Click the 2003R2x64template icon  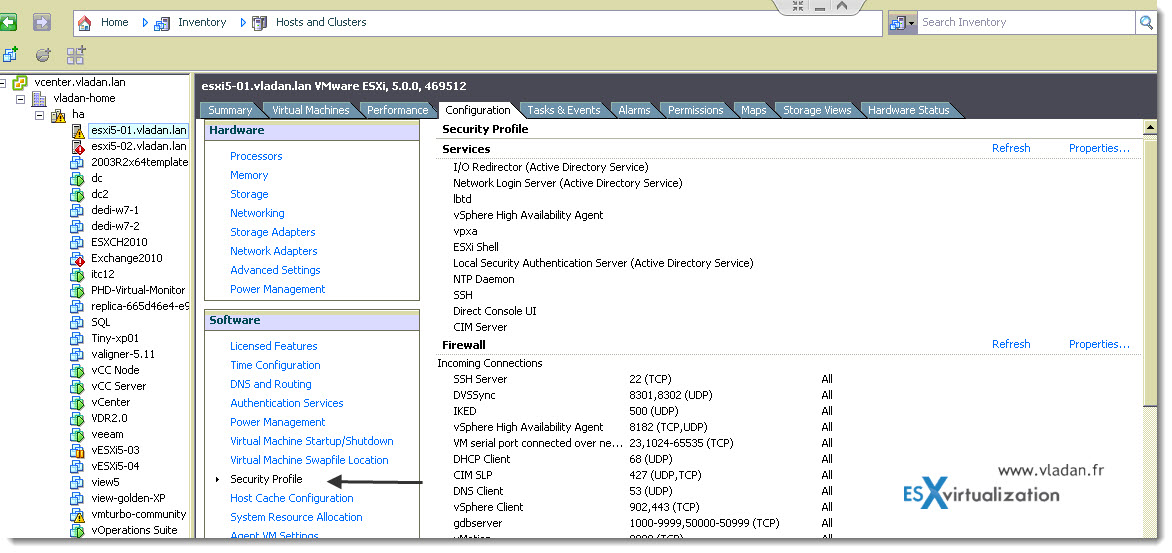(x=78, y=163)
